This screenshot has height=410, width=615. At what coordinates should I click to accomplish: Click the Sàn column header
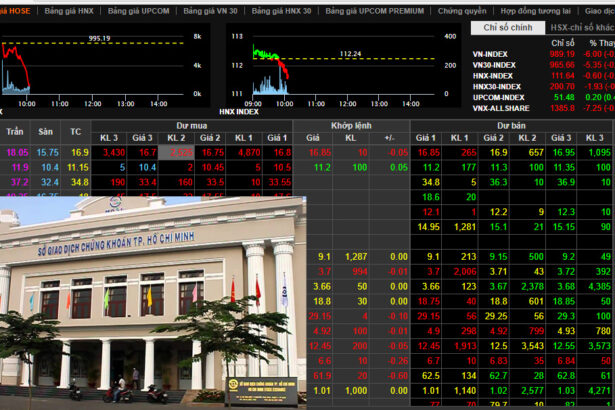coord(45,132)
